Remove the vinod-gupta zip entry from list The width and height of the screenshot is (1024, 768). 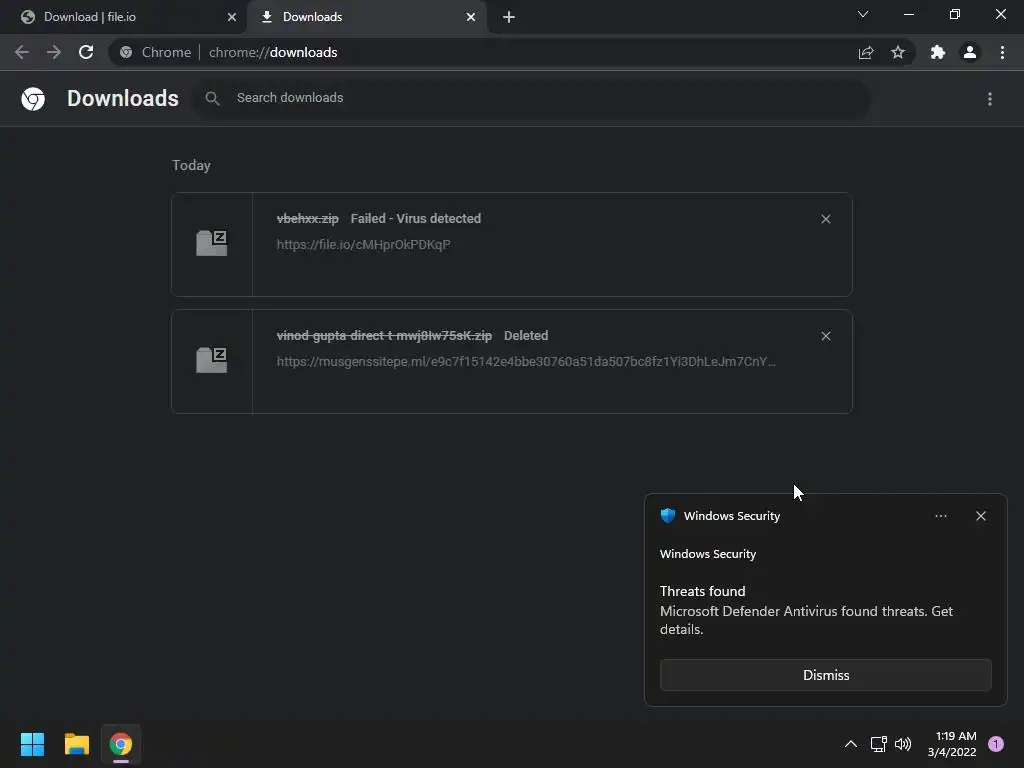(x=826, y=336)
